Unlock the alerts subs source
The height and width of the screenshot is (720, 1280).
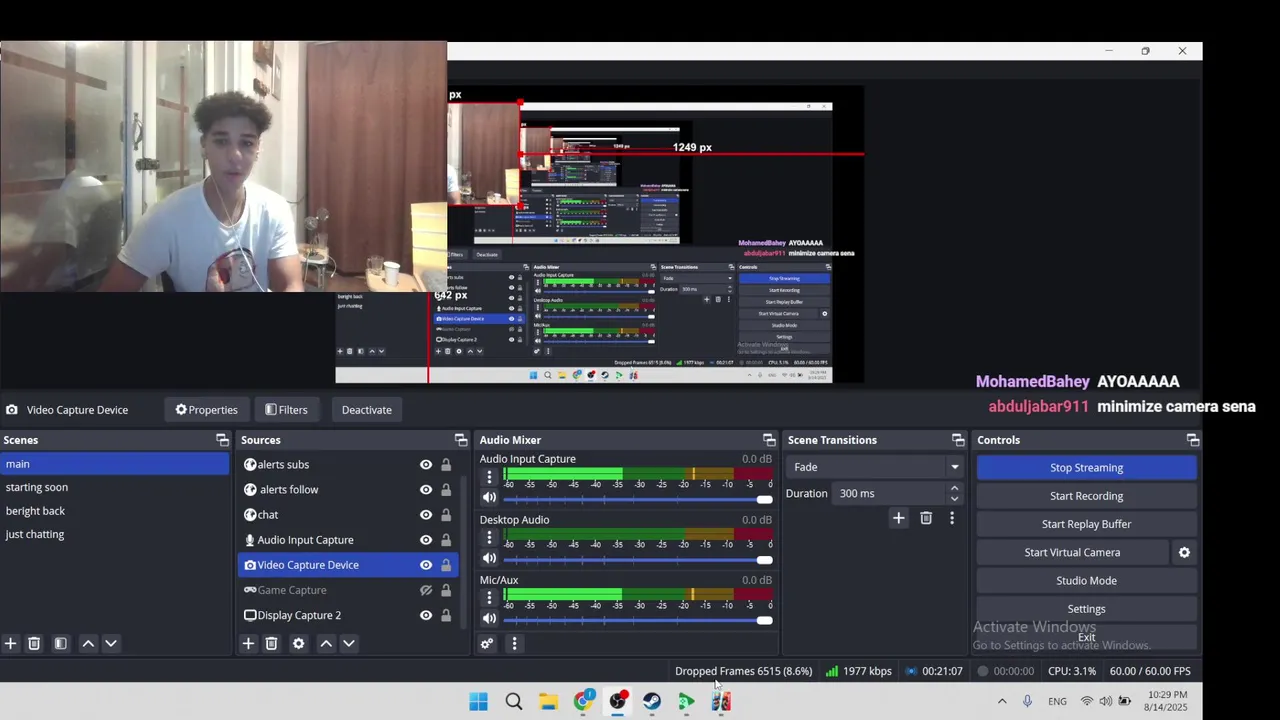pyautogui.click(x=446, y=465)
